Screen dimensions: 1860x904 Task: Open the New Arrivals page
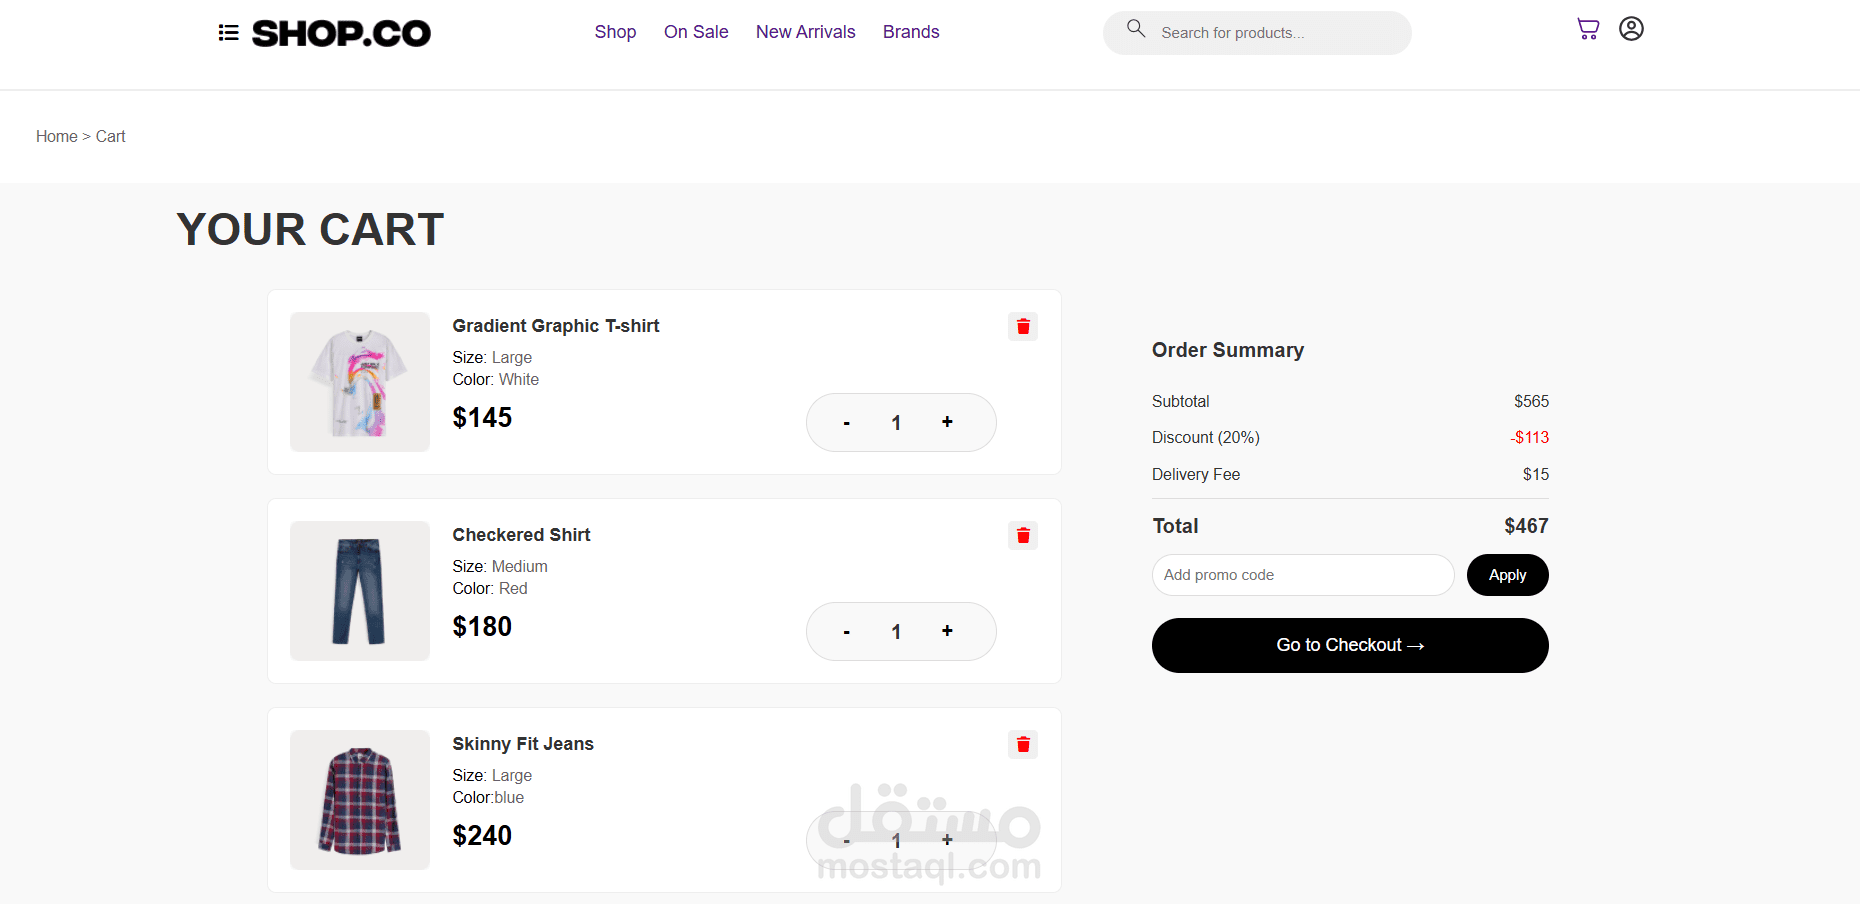pos(805,31)
